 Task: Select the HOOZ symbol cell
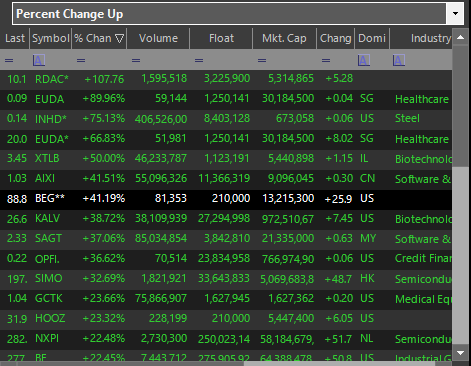(x=50, y=318)
